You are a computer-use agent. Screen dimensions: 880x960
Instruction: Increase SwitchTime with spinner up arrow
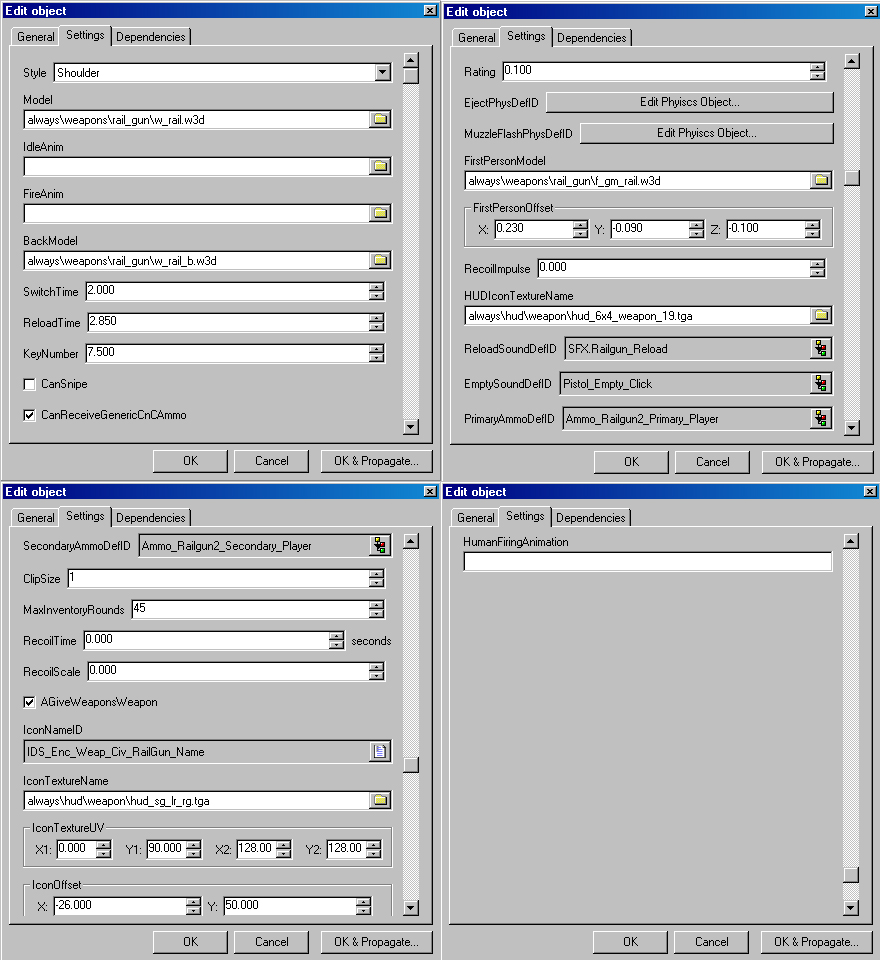coord(376,287)
